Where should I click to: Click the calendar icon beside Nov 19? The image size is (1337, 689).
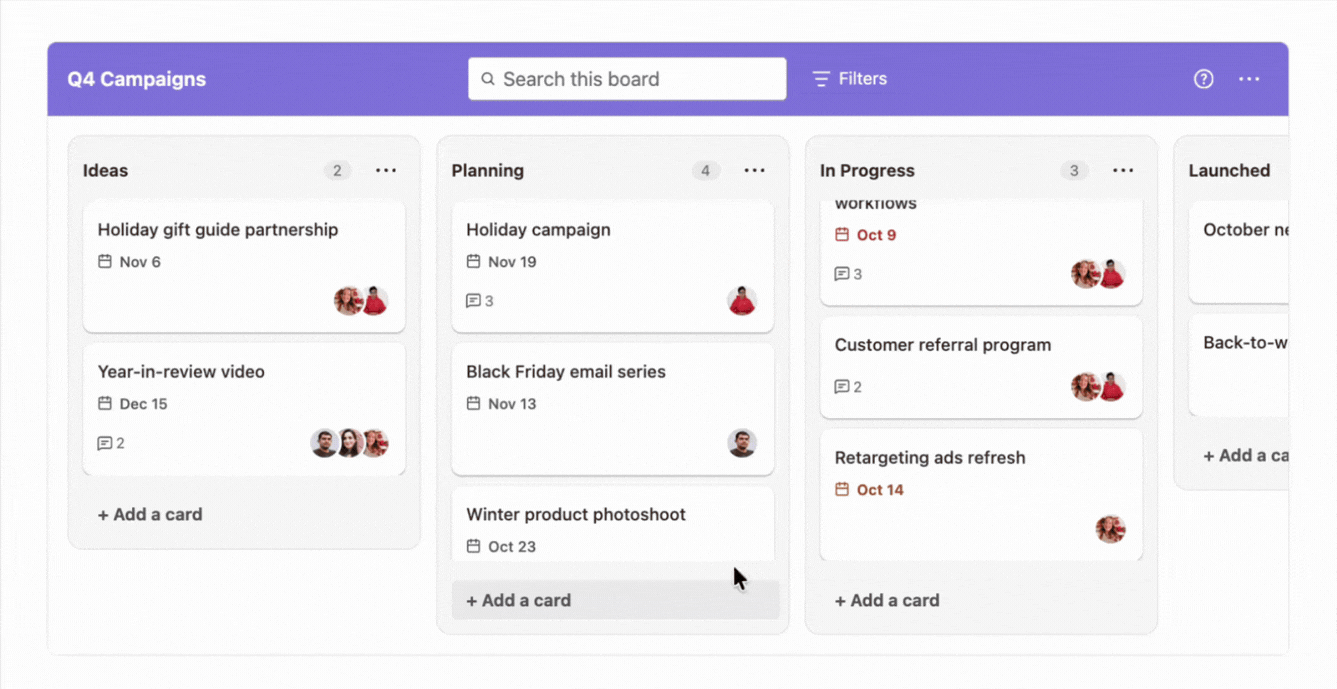tap(473, 262)
